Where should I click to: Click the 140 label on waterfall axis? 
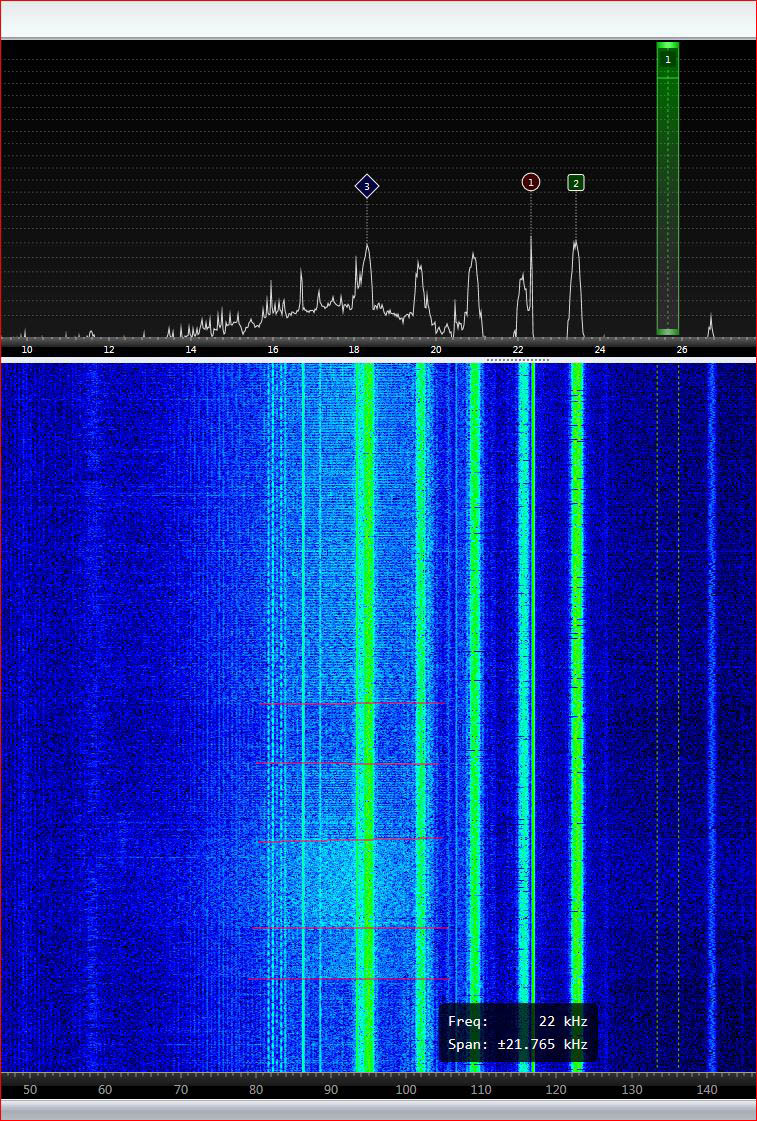pyautogui.click(x=707, y=1090)
